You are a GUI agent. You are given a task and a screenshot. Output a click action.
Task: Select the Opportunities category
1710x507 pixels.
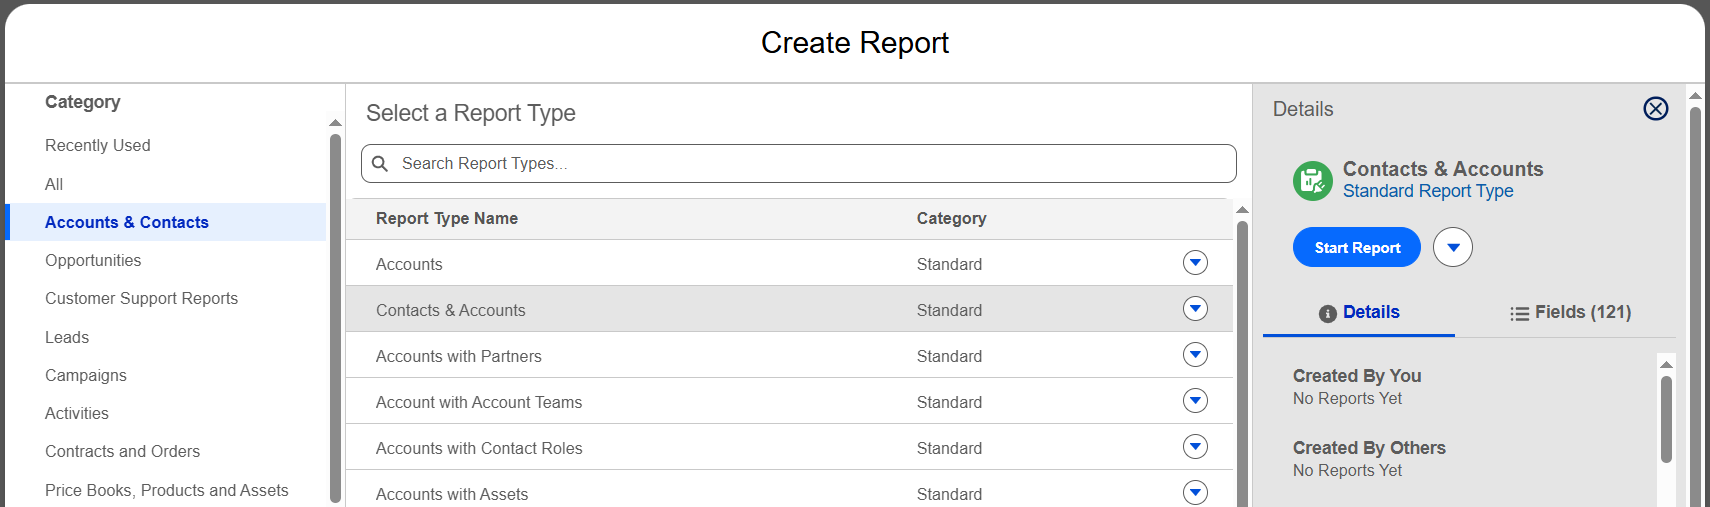93,260
